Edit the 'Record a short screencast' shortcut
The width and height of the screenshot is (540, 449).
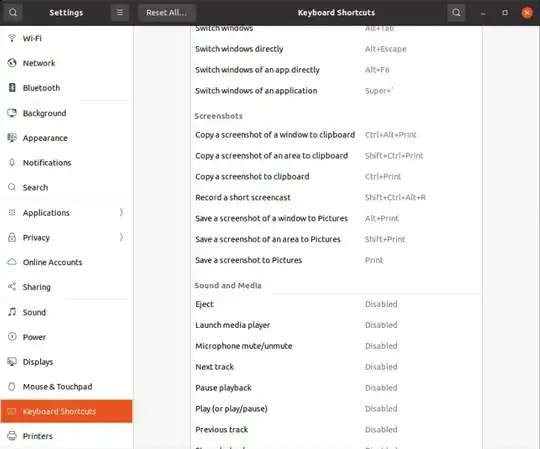[x=336, y=198]
